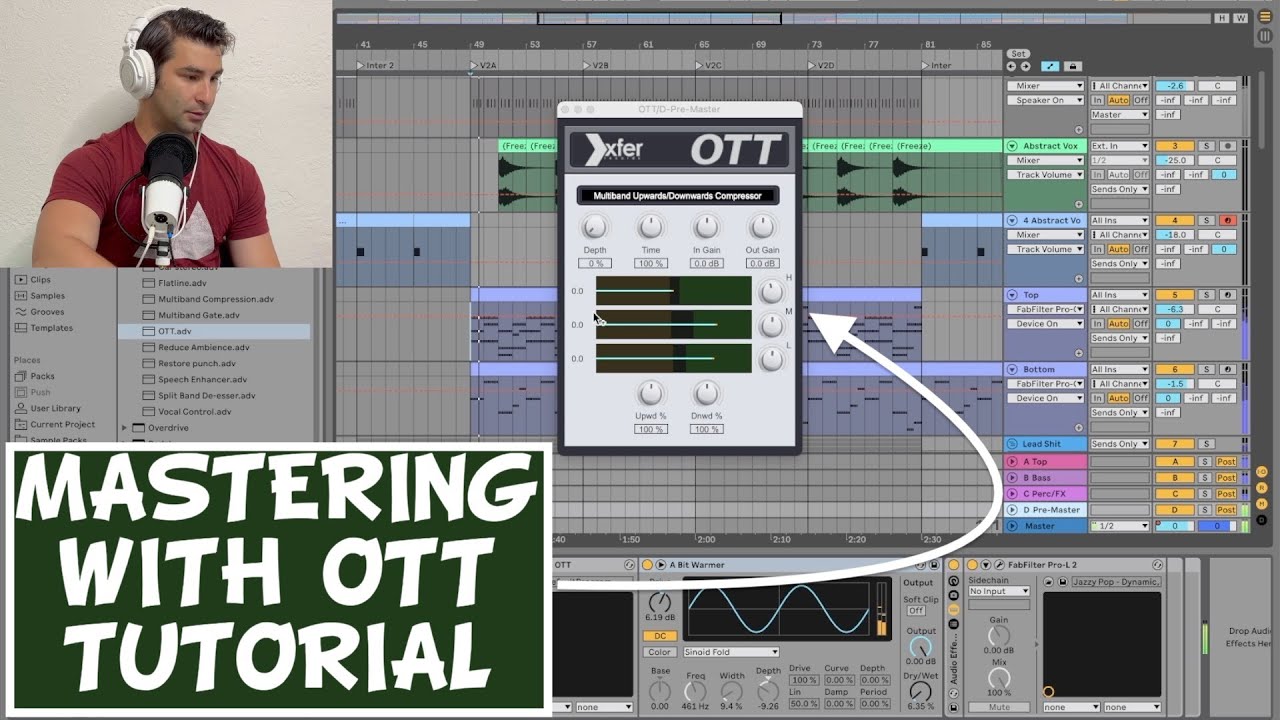Viewport: 1280px width, 720px height.
Task: Click the H height optimize button
Action: 1222,18
